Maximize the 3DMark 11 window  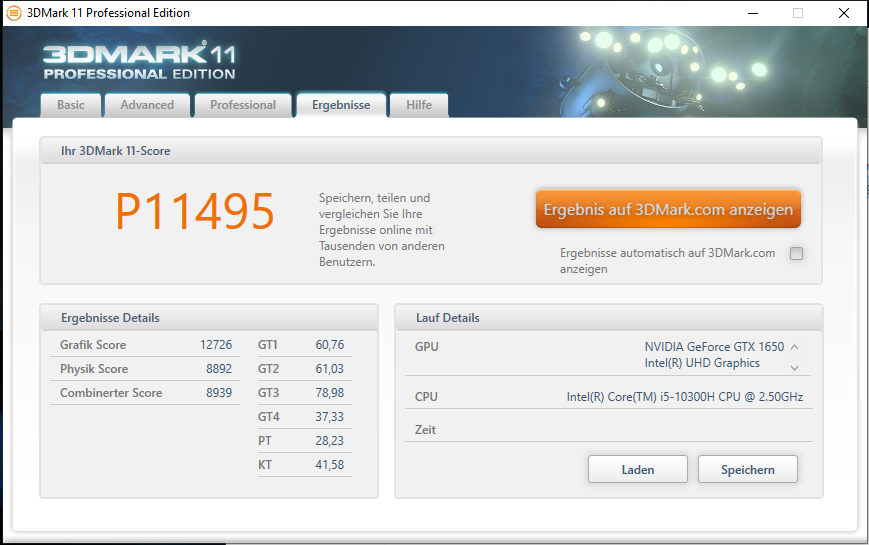pos(798,13)
